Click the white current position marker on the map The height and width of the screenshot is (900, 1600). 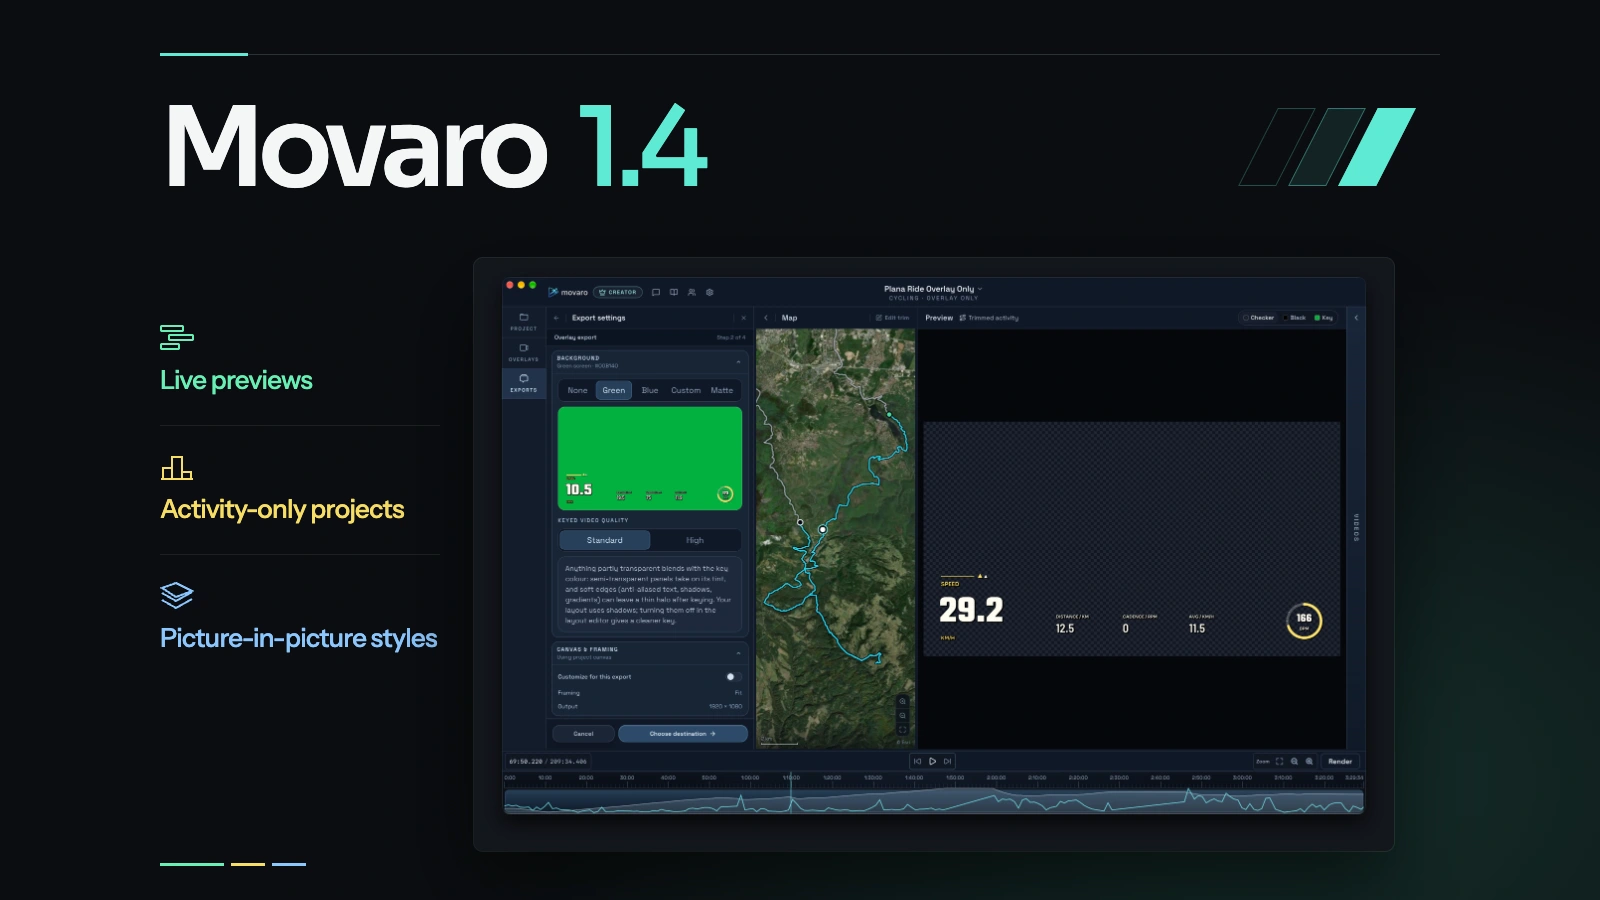pos(823,529)
